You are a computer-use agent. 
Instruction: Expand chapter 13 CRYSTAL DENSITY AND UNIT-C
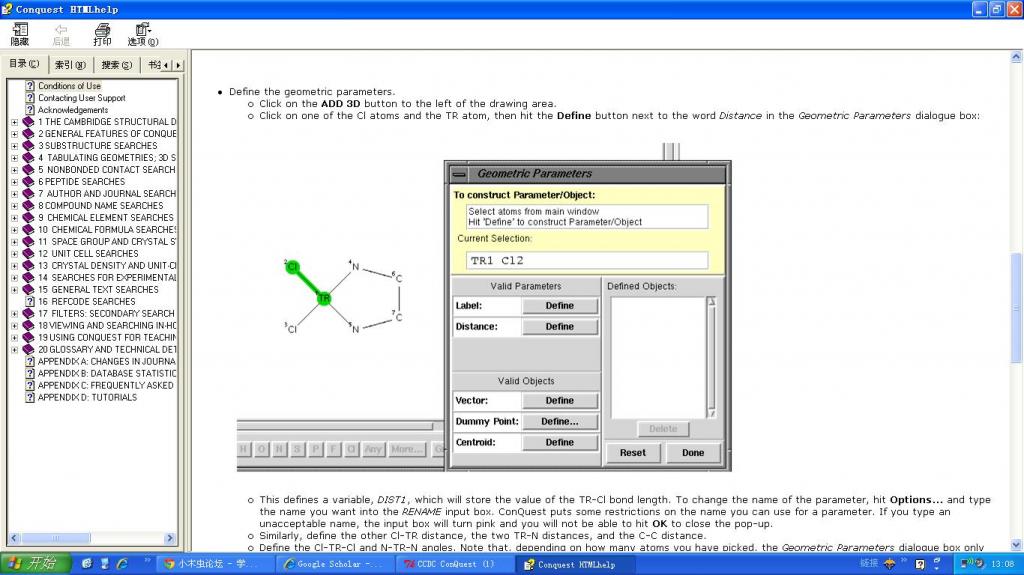(x=14, y=265)
